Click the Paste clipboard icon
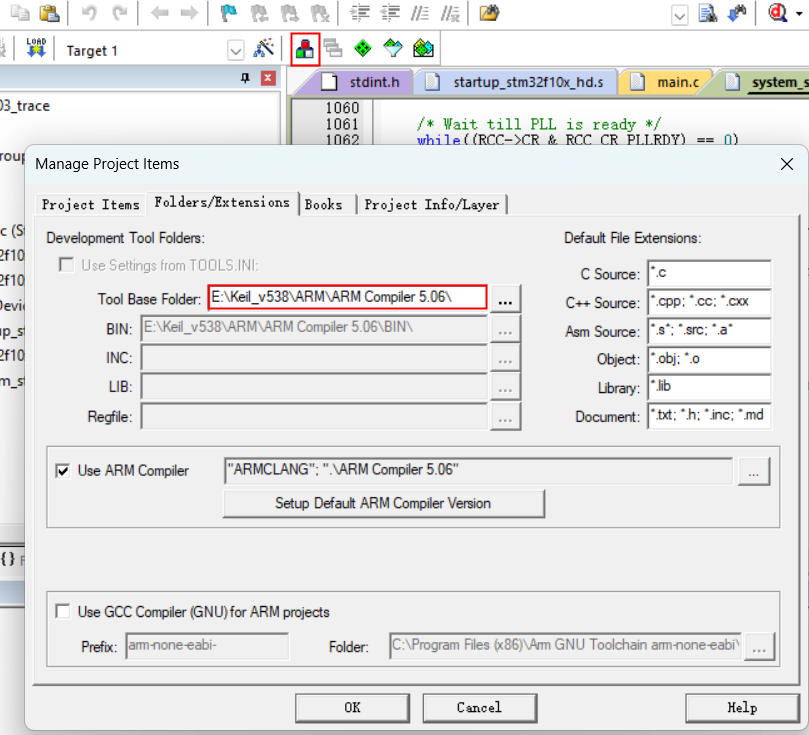 coord(48,13)
